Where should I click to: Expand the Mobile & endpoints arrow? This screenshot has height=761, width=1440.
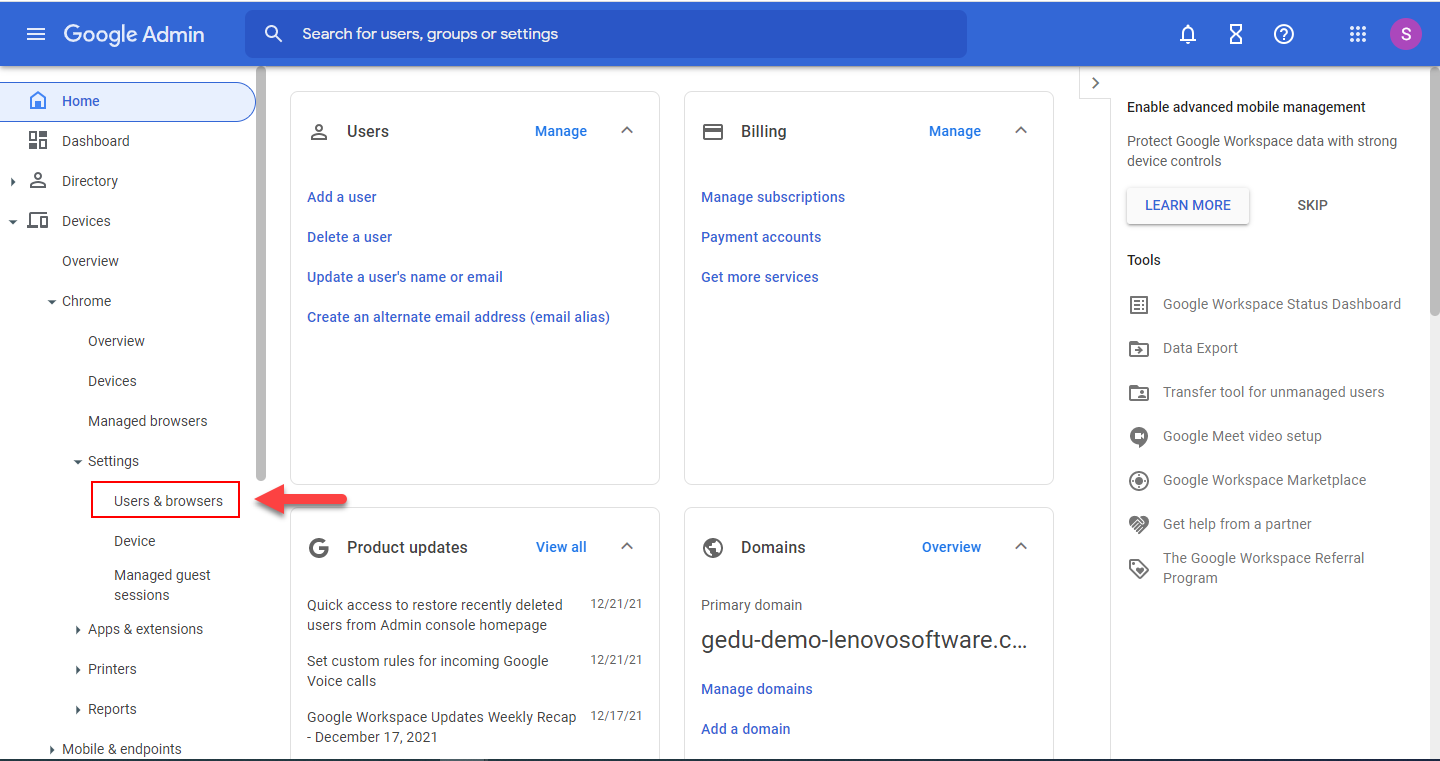coord(52,749)
